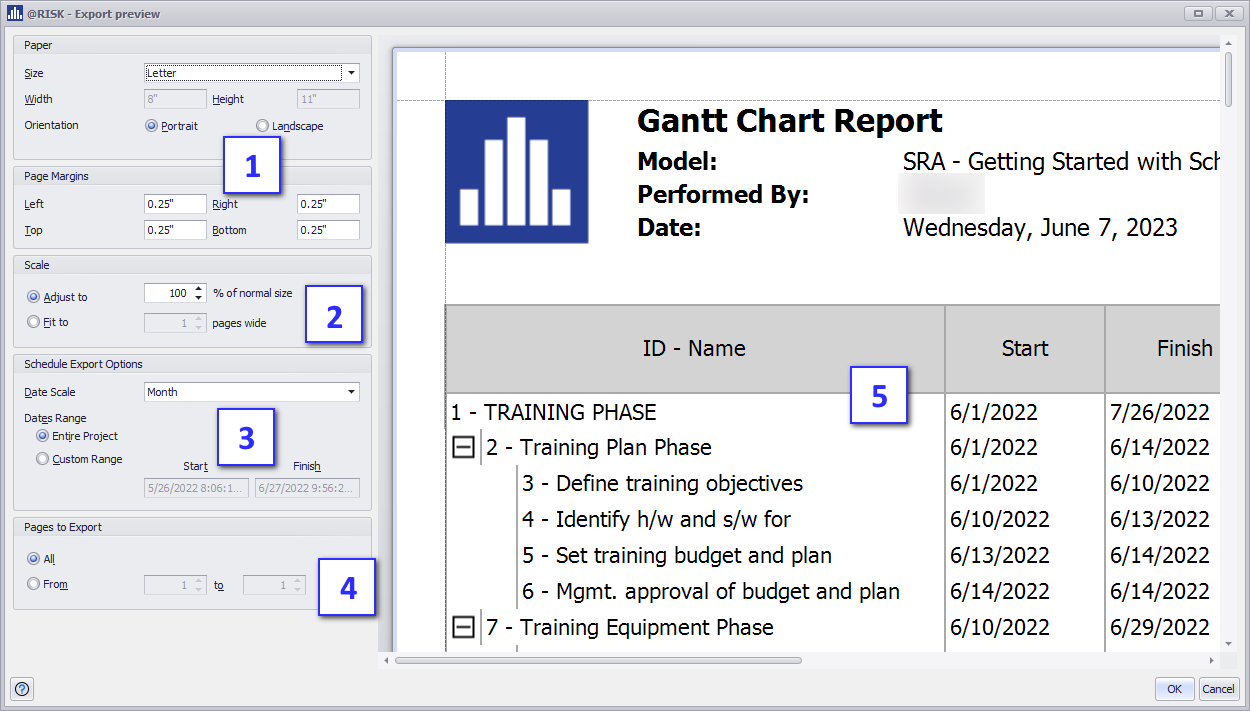The height and width of the screenshot is (711, 1250).
Task: Click the @RISK logo in report header
Action: pos(516,172)
